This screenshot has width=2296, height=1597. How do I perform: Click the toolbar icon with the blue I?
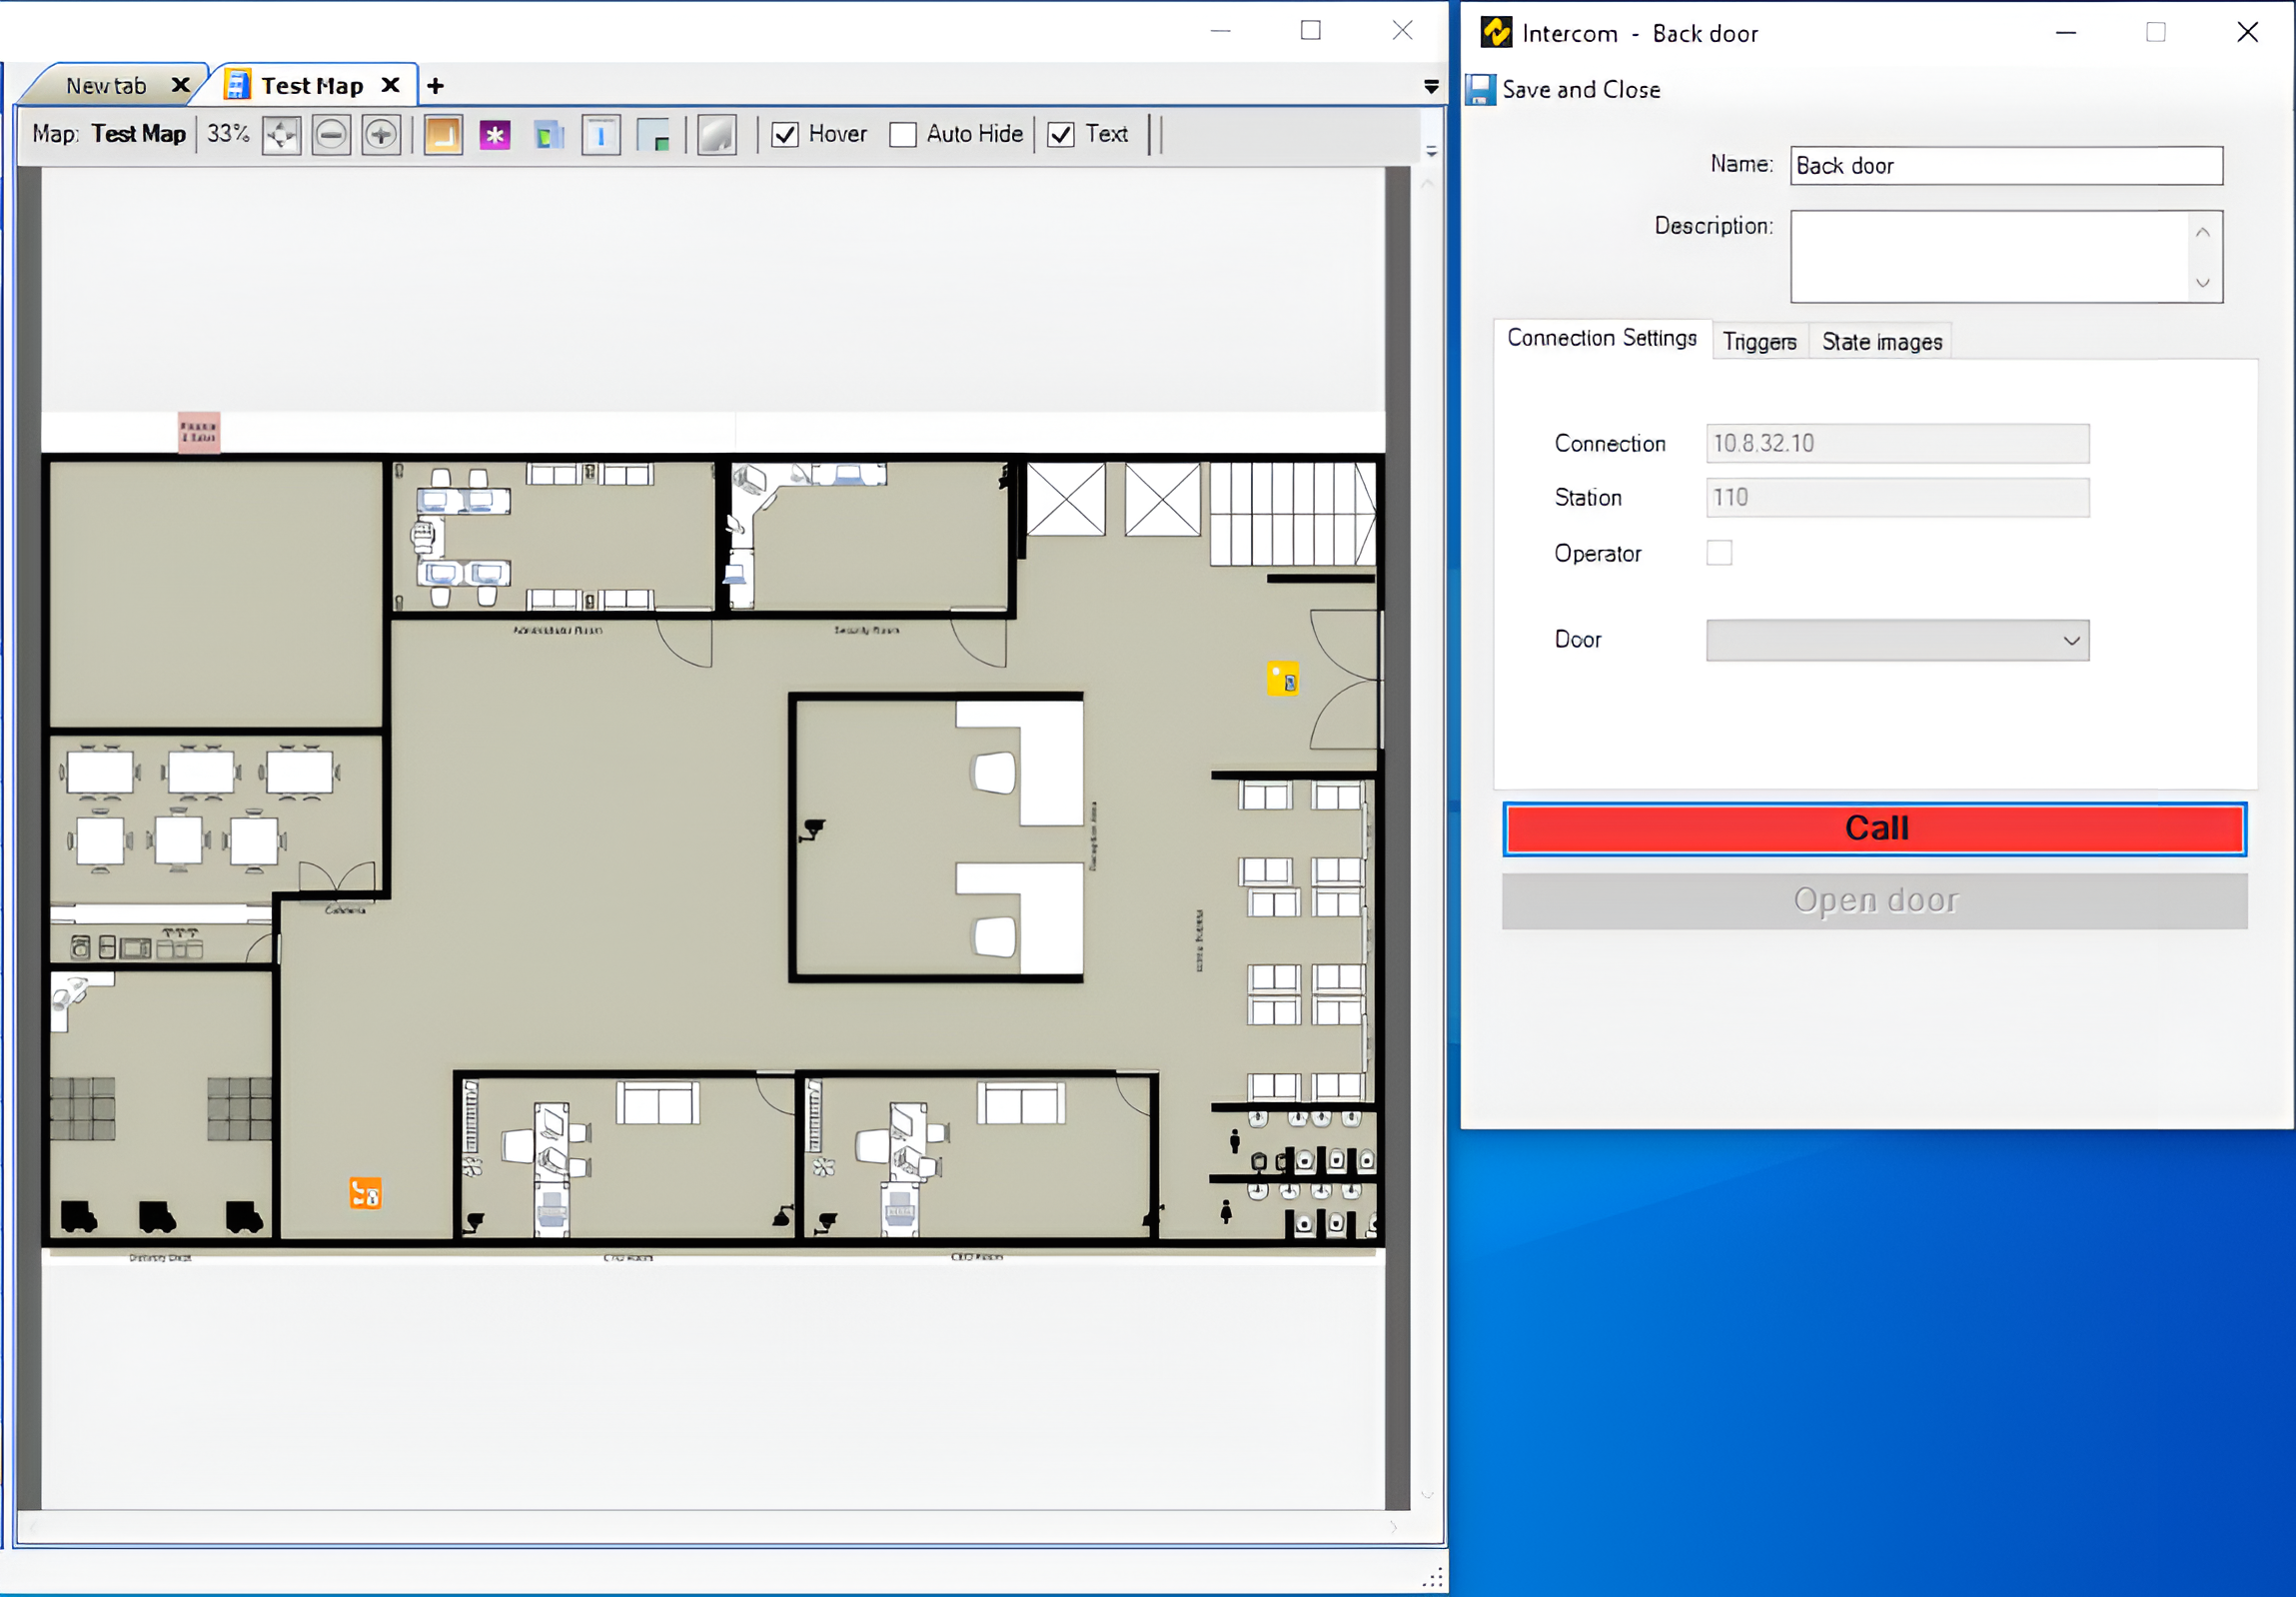point(600,135)
